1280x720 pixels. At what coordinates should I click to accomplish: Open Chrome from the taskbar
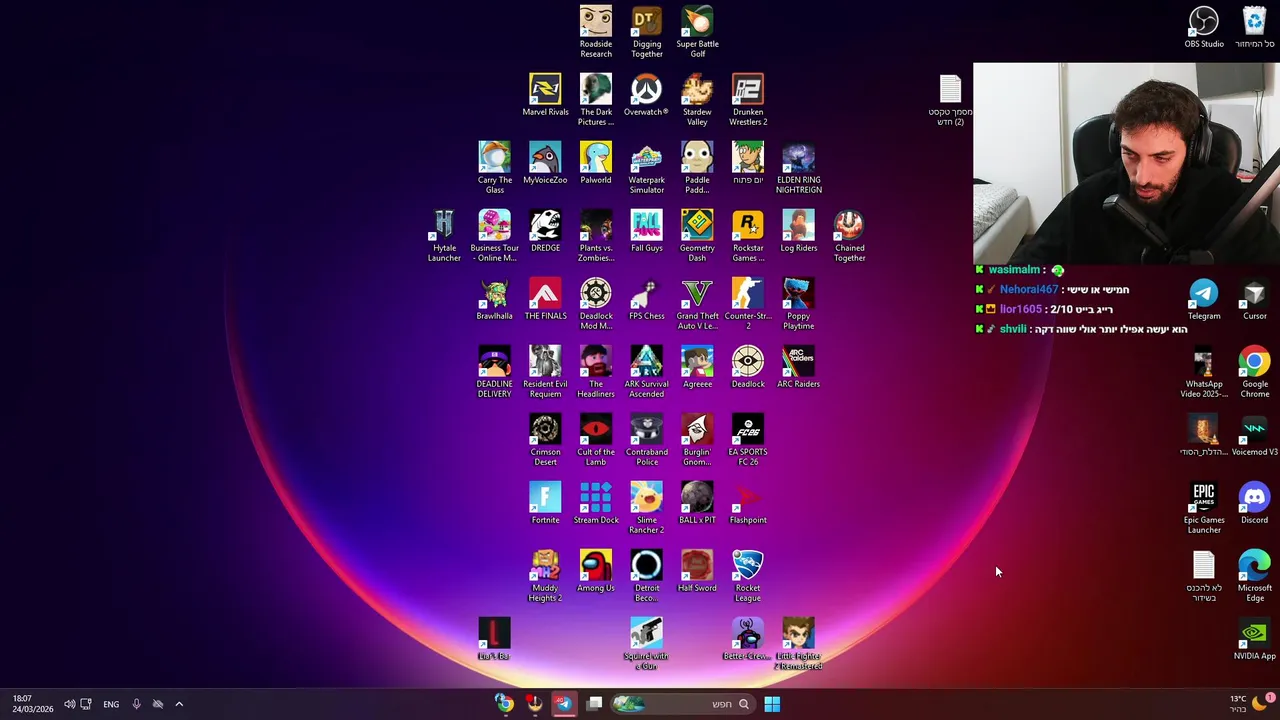point(504,704)
